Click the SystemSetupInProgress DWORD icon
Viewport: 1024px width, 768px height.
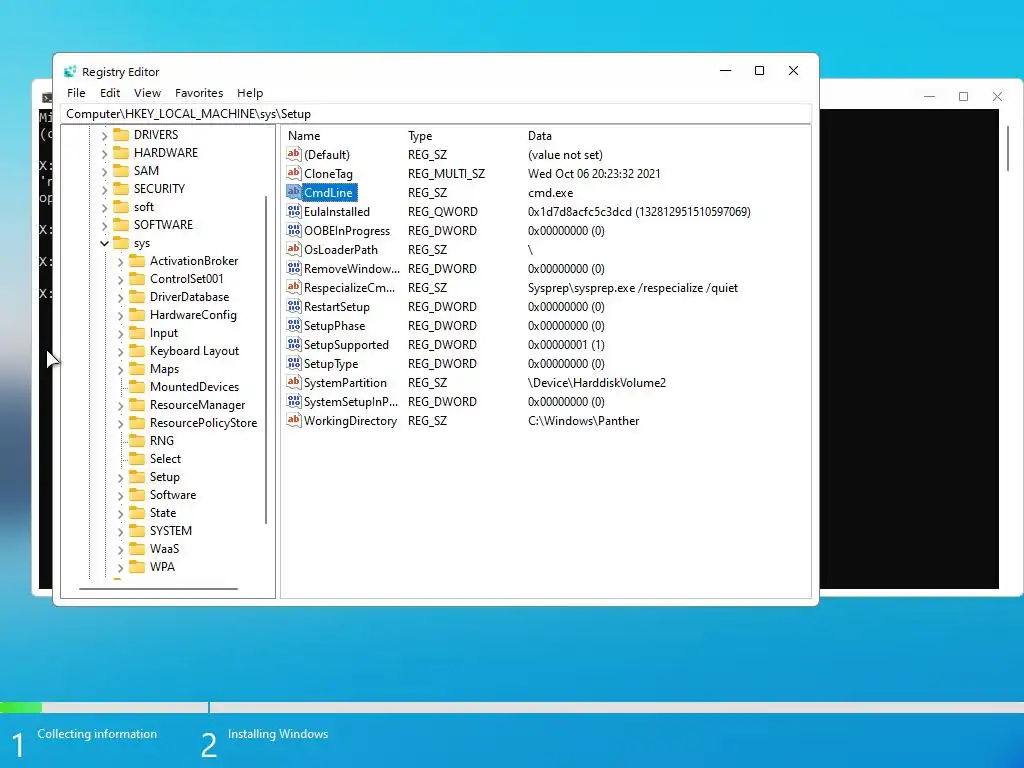coord(294,401)
